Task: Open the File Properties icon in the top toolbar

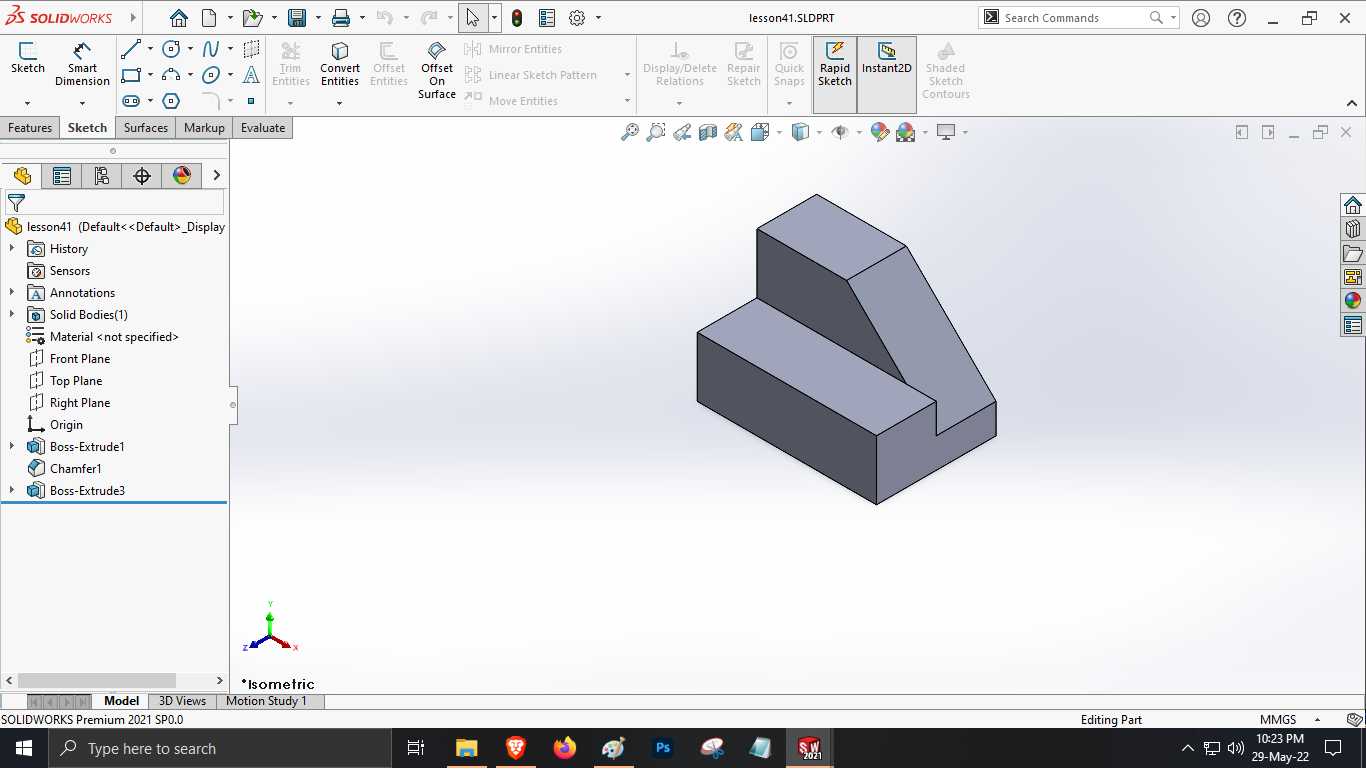Action: [x=547, y=18]
